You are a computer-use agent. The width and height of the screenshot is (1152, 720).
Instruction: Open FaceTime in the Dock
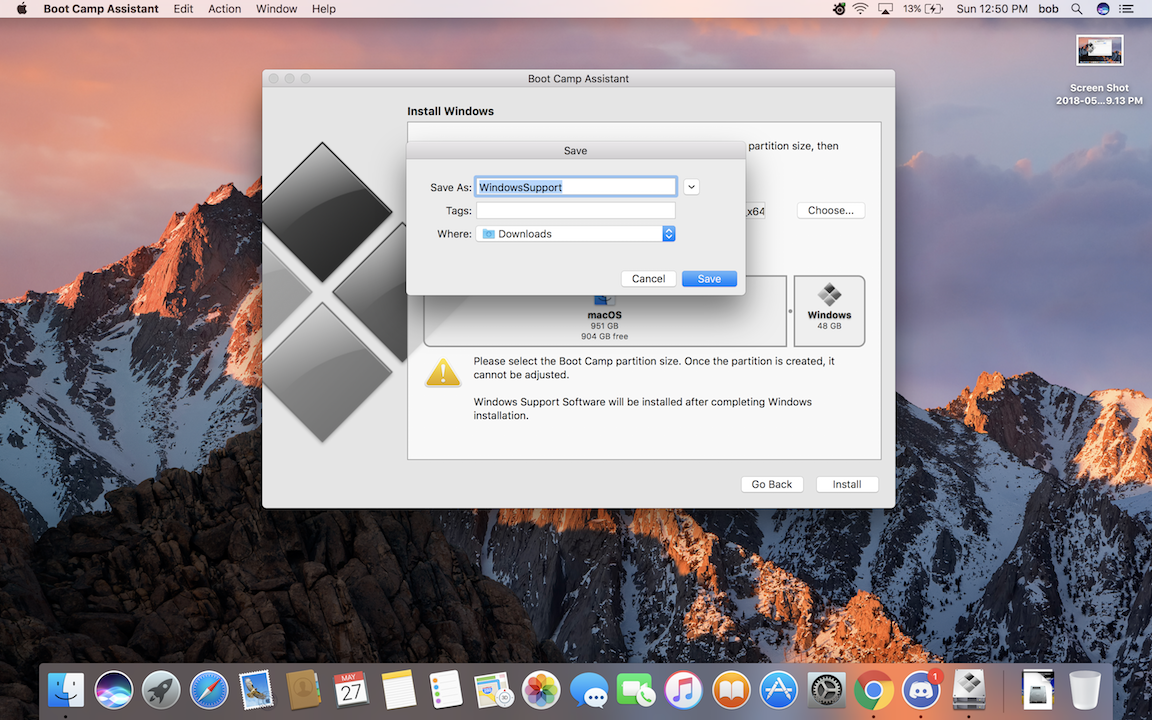(636, 691)
